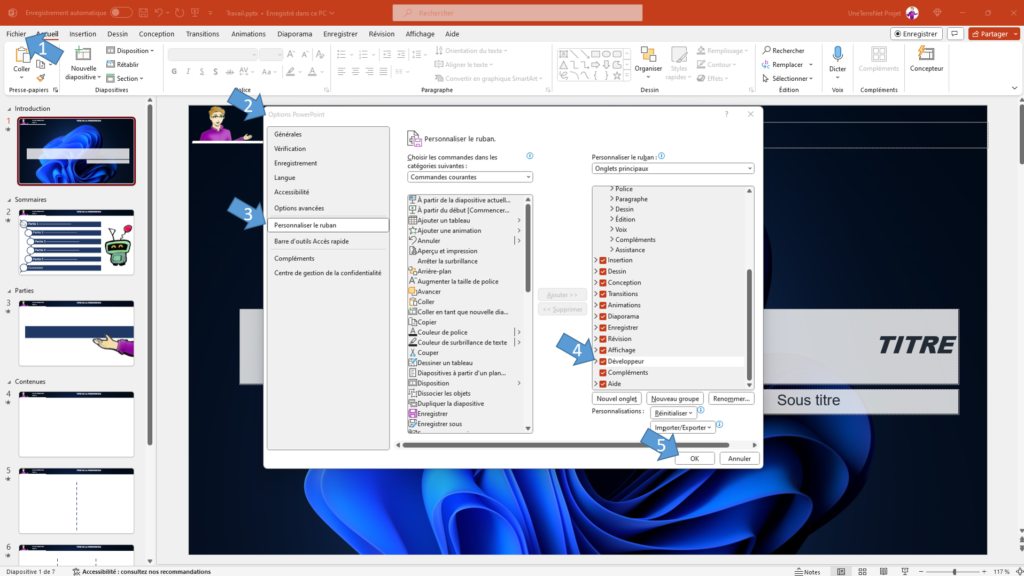Uncheck the Animations checkbox
This screenshot has width=1024, height=576.
[x=603, y=305]
